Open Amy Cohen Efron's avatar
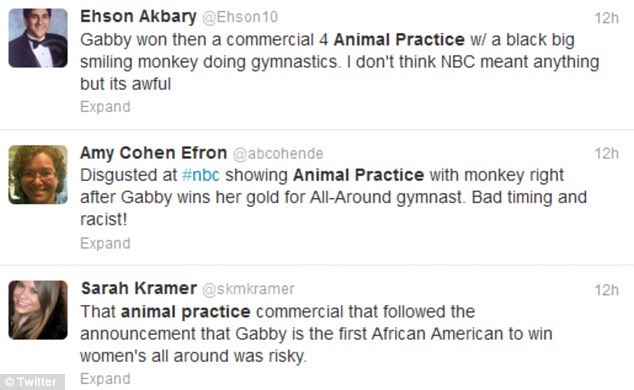 pyautogui.click(x=38, y=175)
